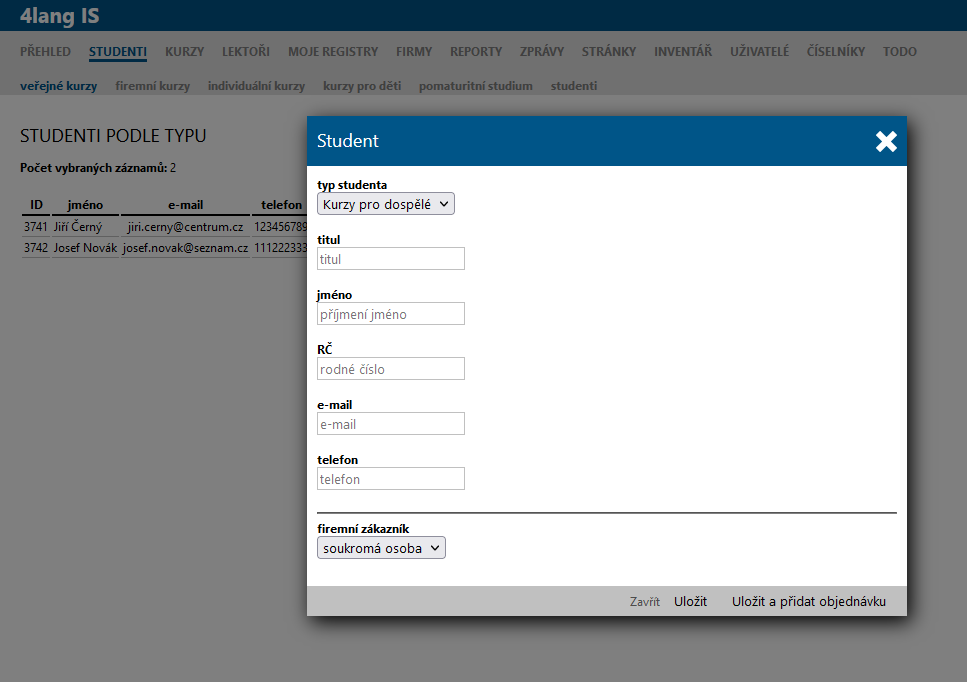Close the Student dialog with X icon
Screen dimensions: 967x682
(886, 141)
